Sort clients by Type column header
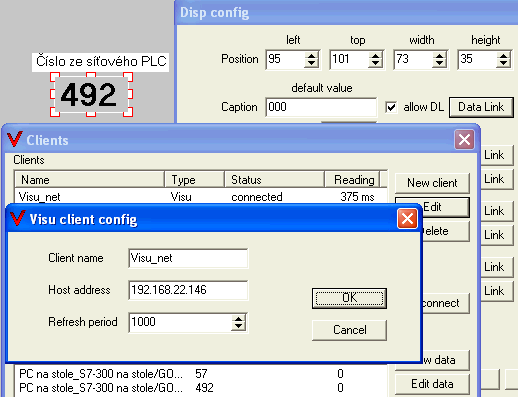 coord(194,180)
